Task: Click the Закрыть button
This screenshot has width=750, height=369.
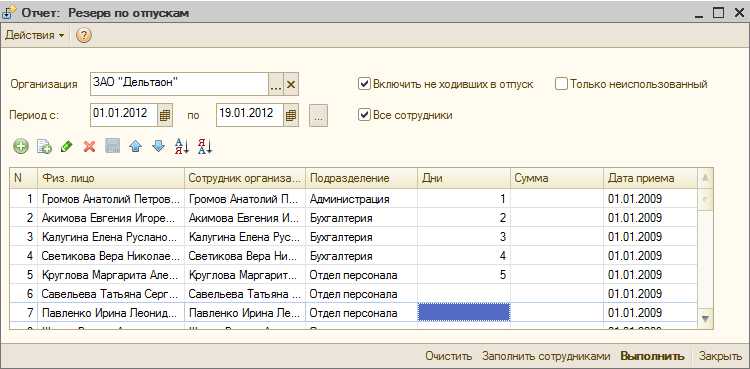Action: tap(720, 356)
